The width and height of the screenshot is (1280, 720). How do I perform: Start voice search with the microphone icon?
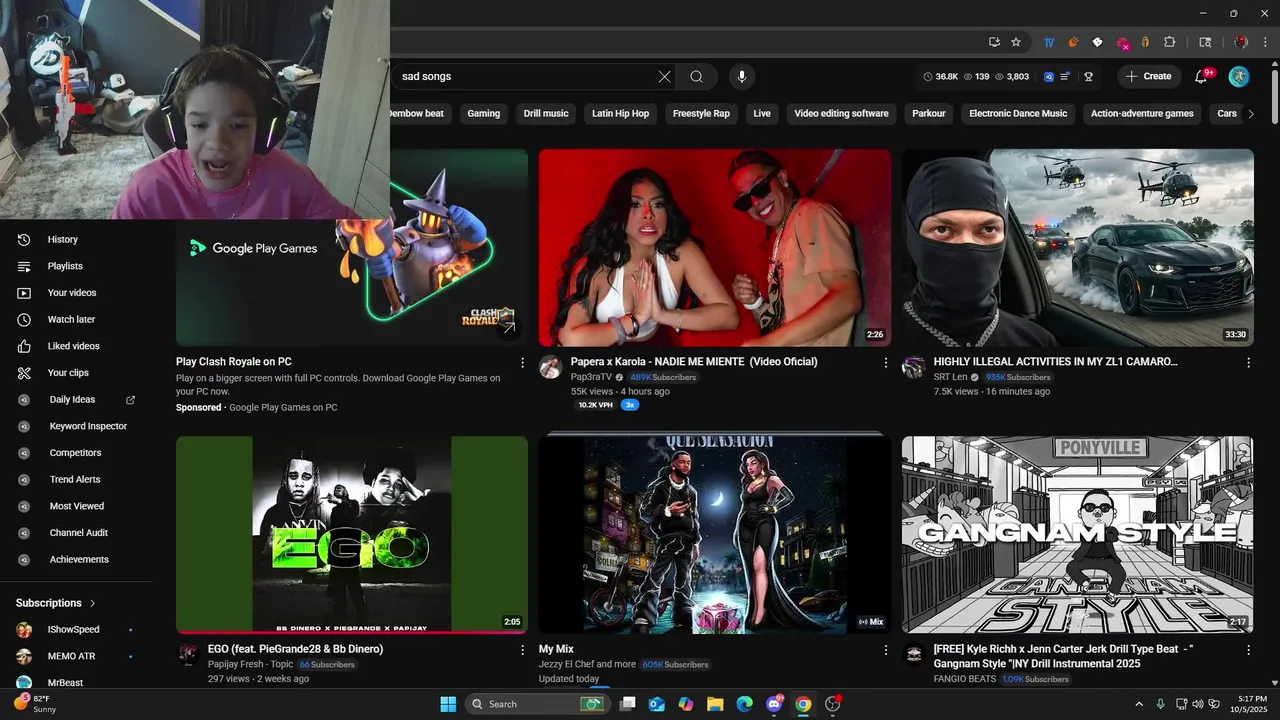point(741,76)
